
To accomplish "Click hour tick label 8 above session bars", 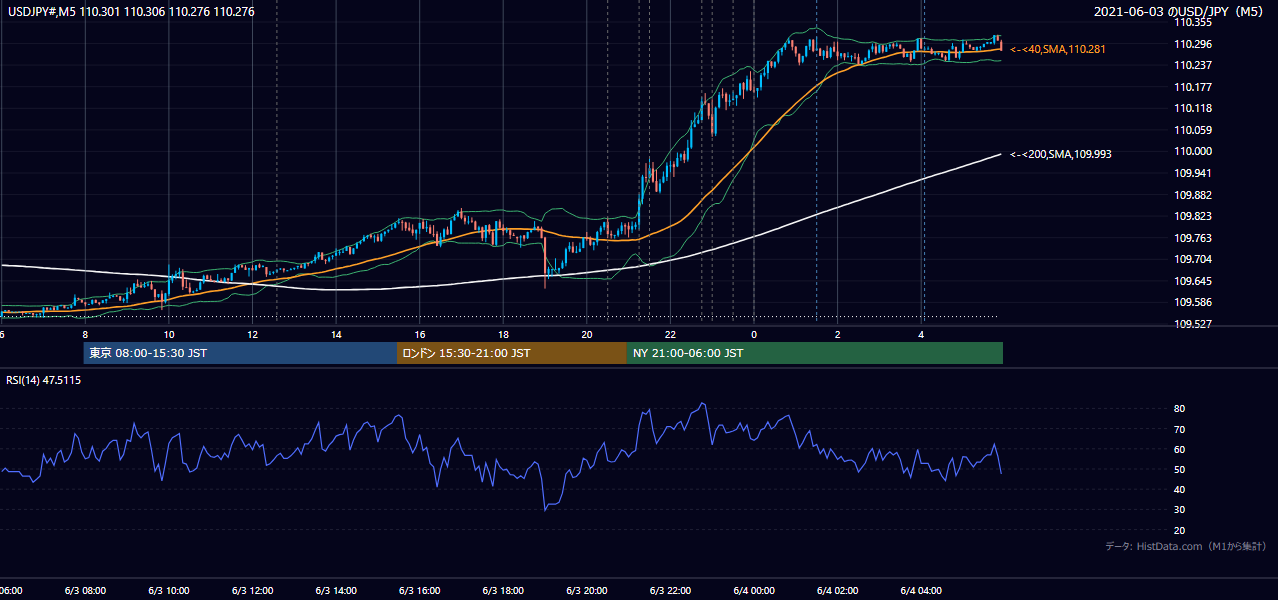I will point(85,334).
